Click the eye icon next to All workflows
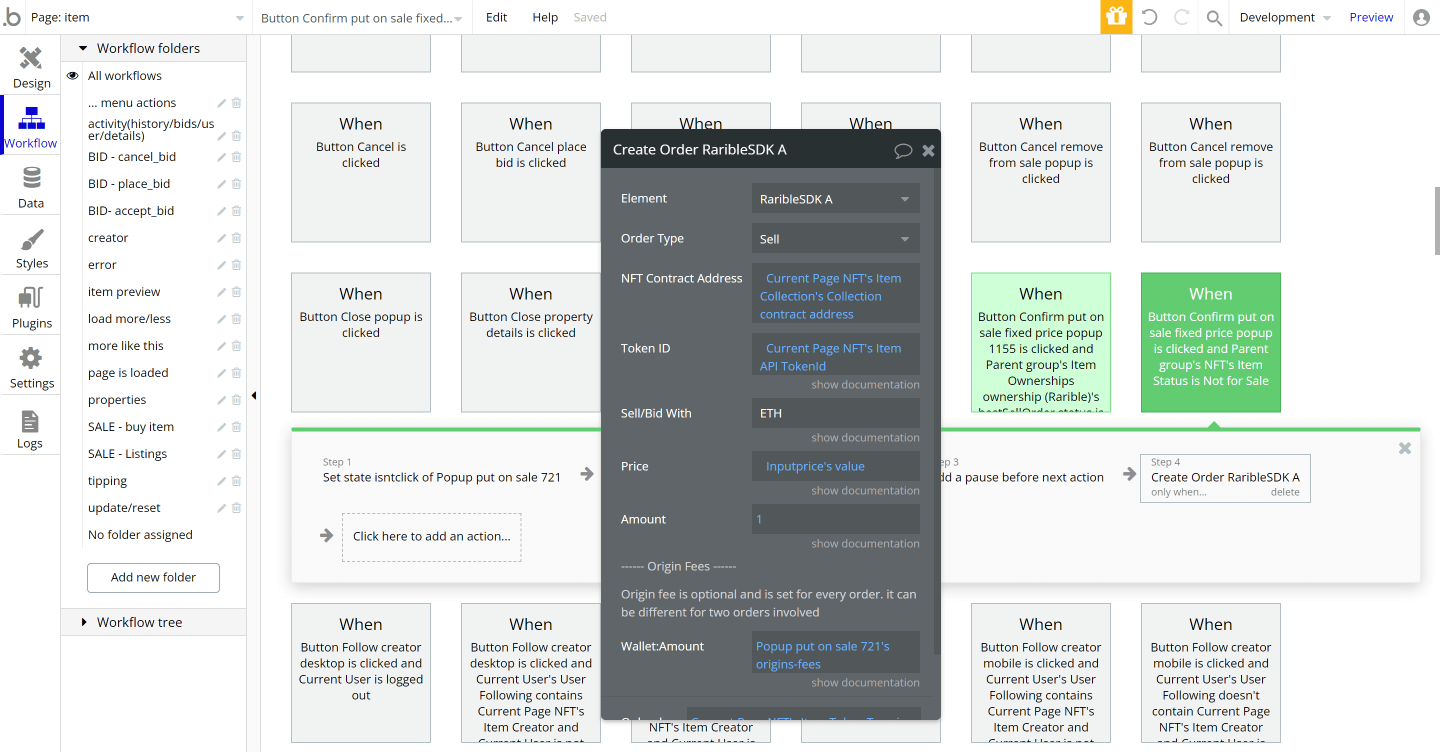Viewport: 1440px width, 752px height. coord(71,75)
